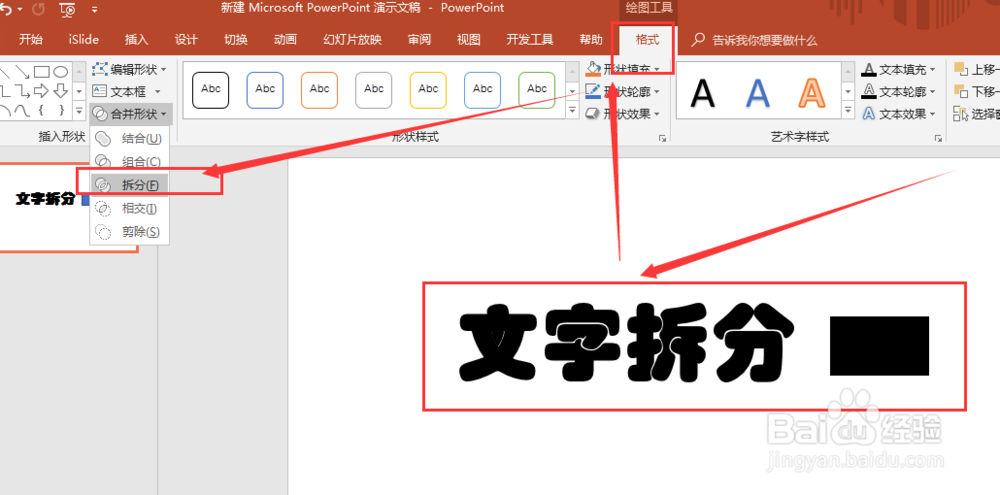Screen dimensions: 1000x495
Task: Click the 合并形状 dropdown button
Action: tap(131, 114)
